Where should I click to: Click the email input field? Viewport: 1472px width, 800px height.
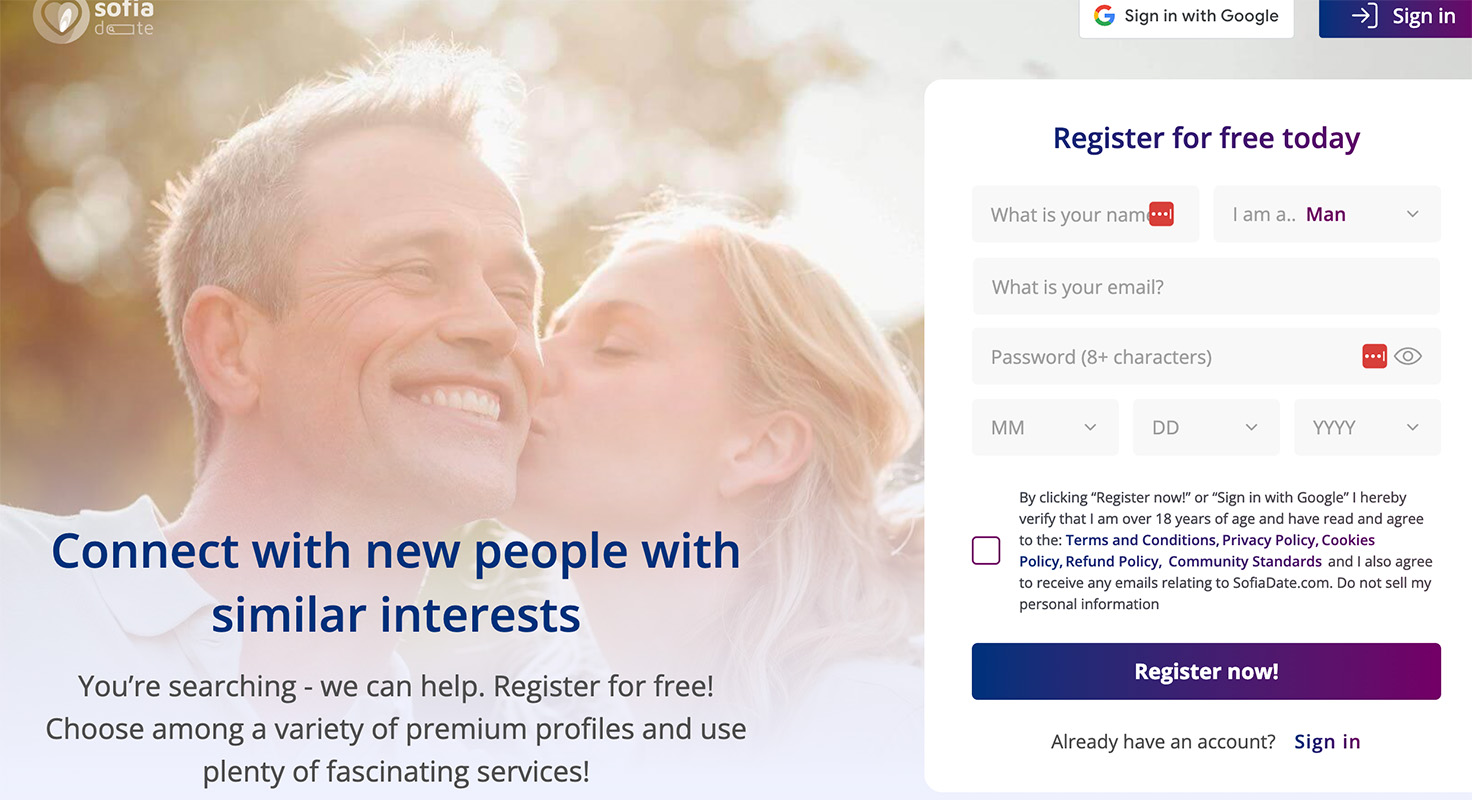[x=1206, y=287]
